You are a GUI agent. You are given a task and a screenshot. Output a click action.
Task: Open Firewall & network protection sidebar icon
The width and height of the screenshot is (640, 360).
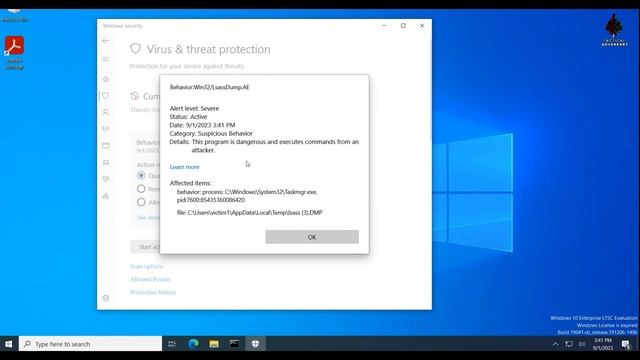[x=106, y=129]
